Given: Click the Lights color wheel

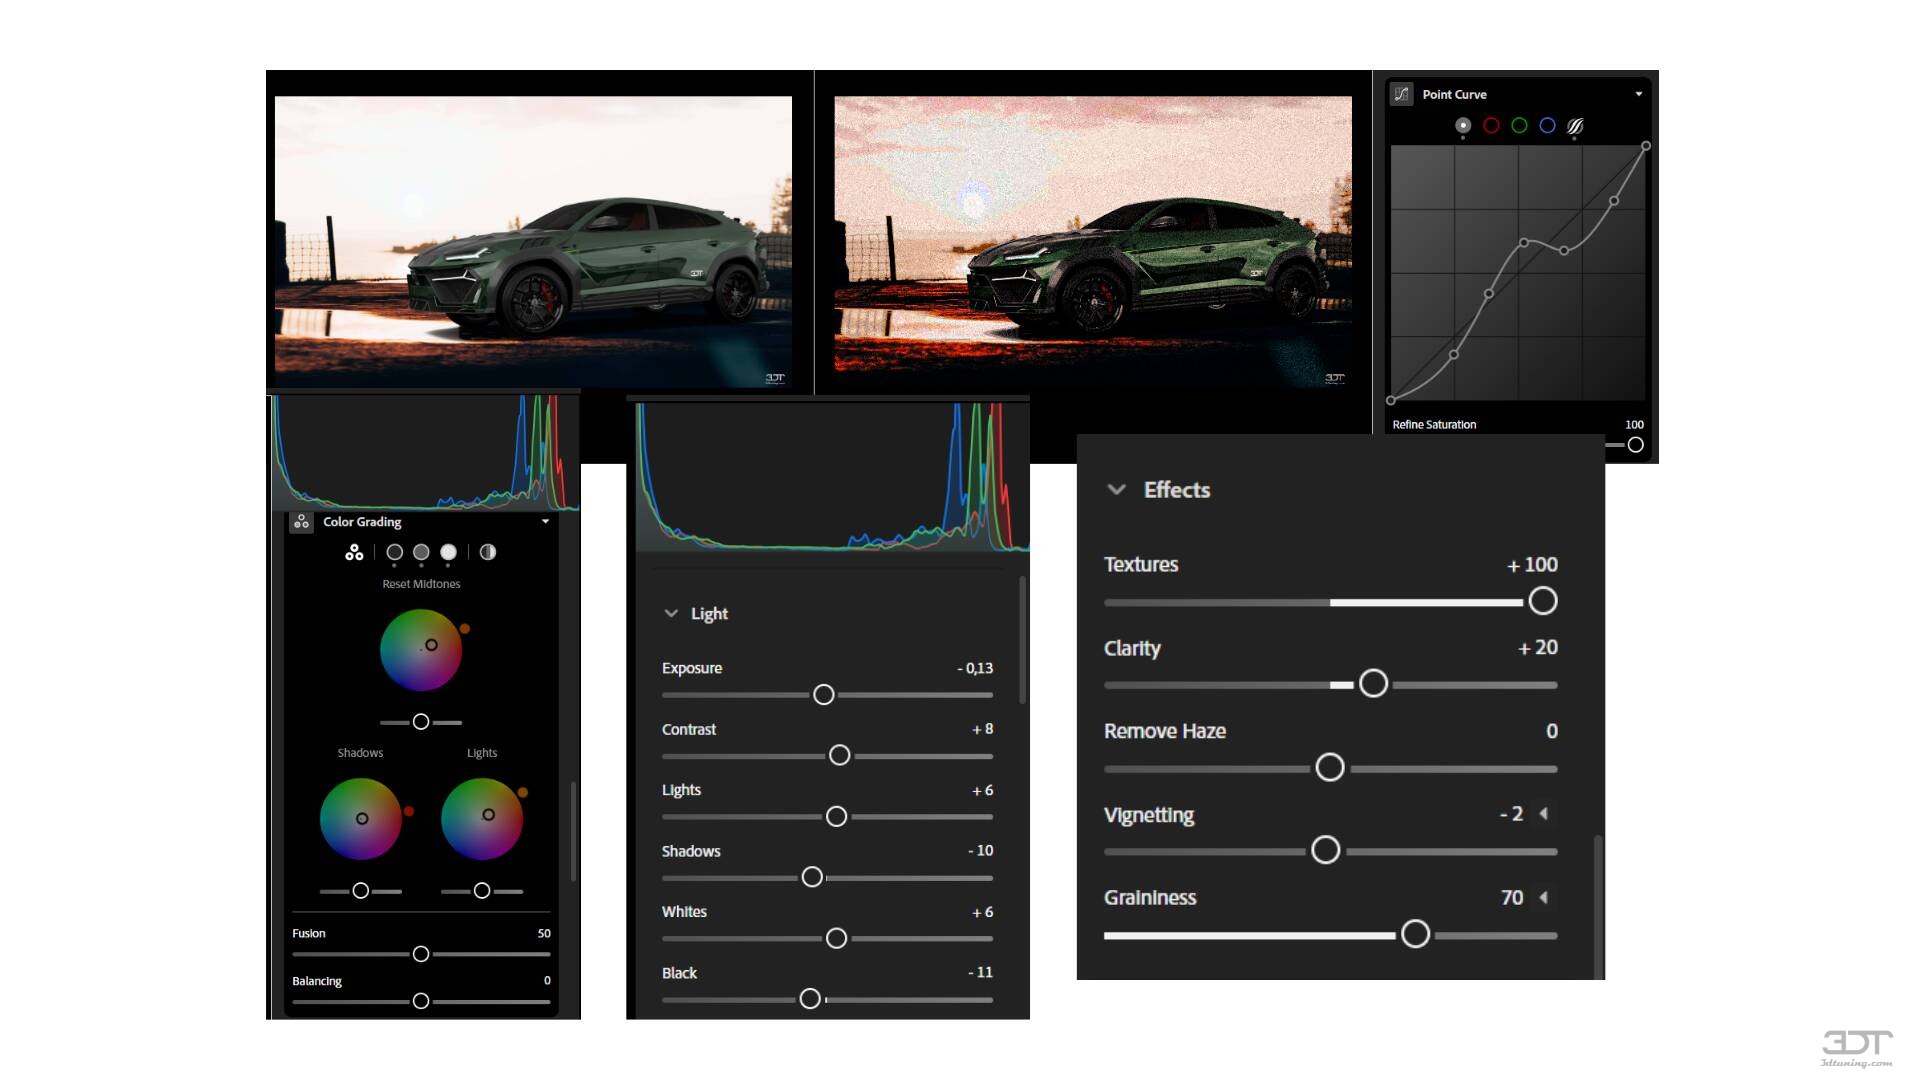Looking at the screenshot, I should pyautogui.click(x=482, y=819).
